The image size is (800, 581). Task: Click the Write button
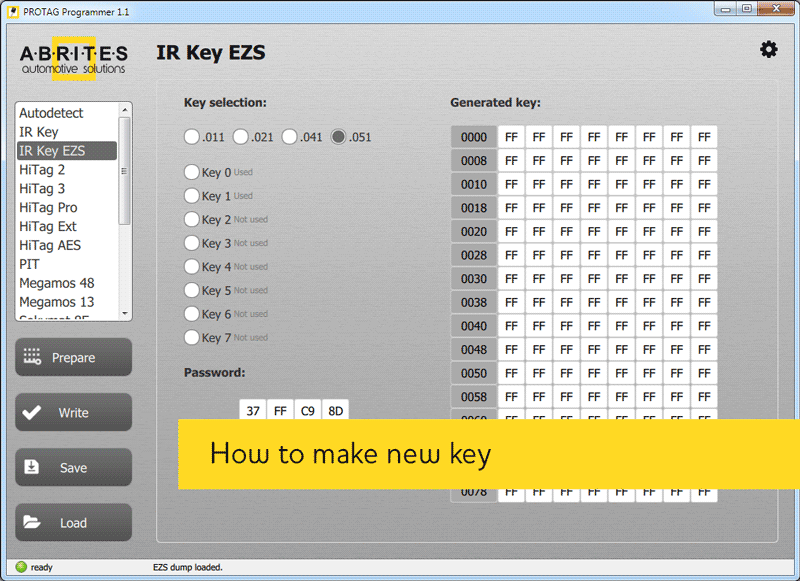click(x=73, y=412)
